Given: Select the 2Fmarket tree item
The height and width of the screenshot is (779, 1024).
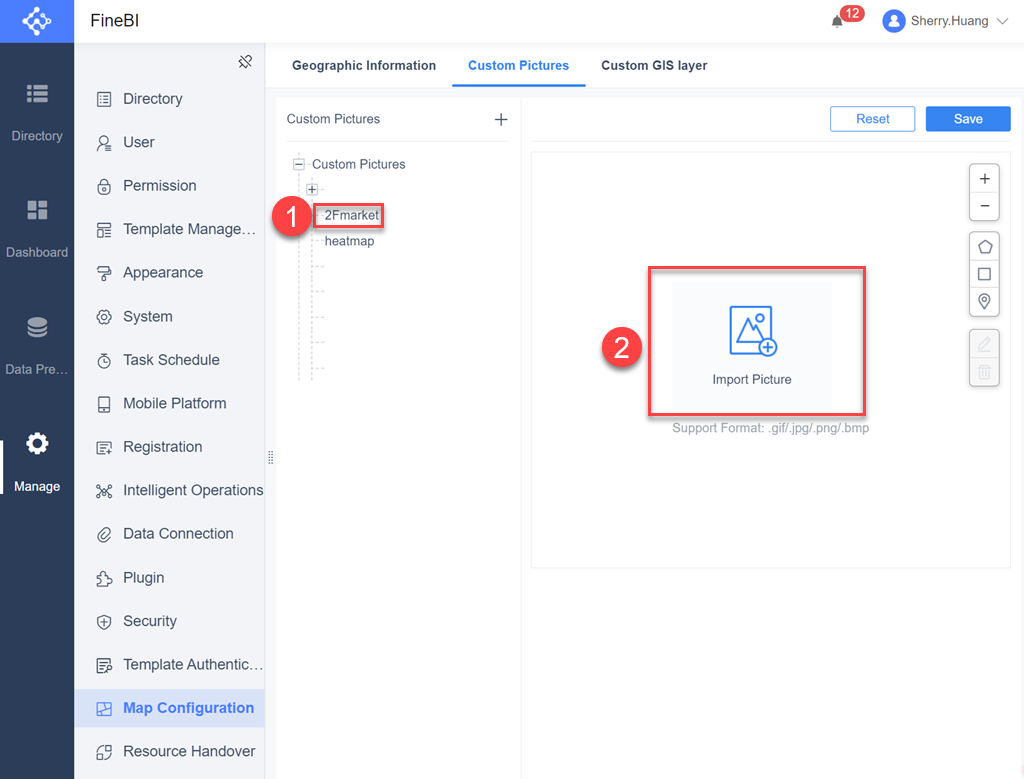Looking at the screenshot, I should pyautogui.click(x=351, y=215).
